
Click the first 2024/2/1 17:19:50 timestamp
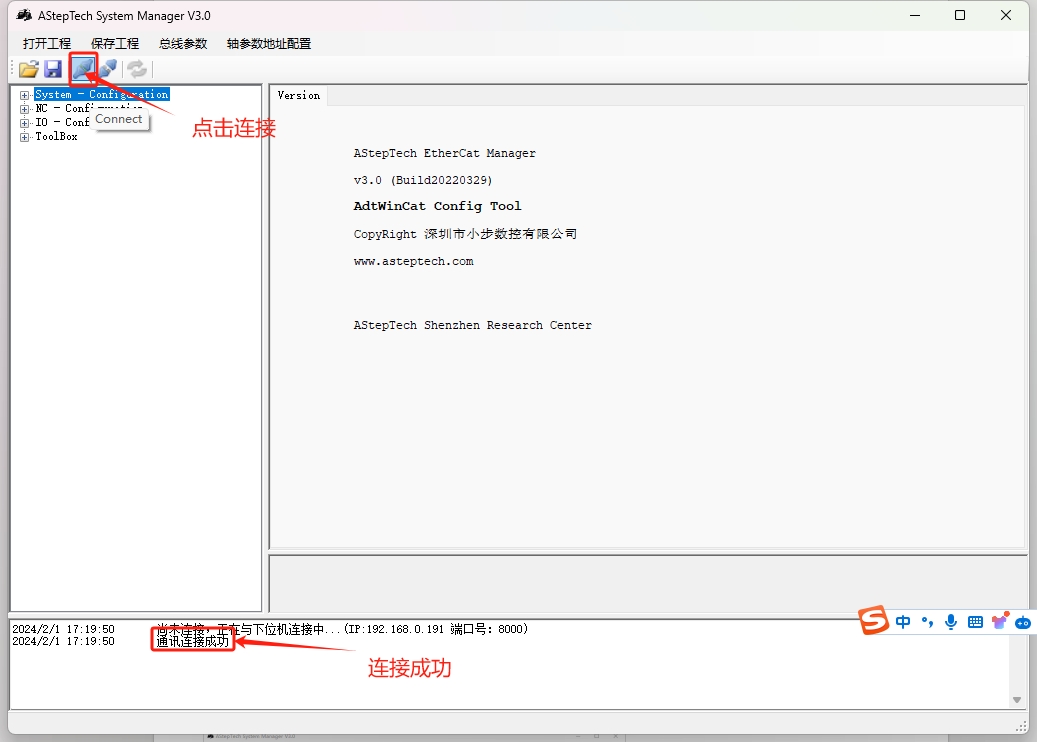coord(63,629)
